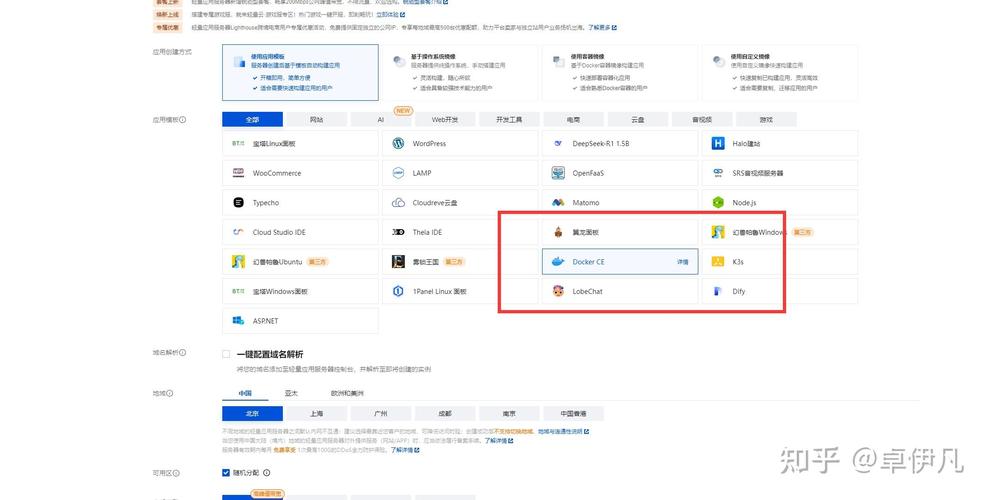Select the 使用容器镜像 creation method card

click(x=620, y=73)
